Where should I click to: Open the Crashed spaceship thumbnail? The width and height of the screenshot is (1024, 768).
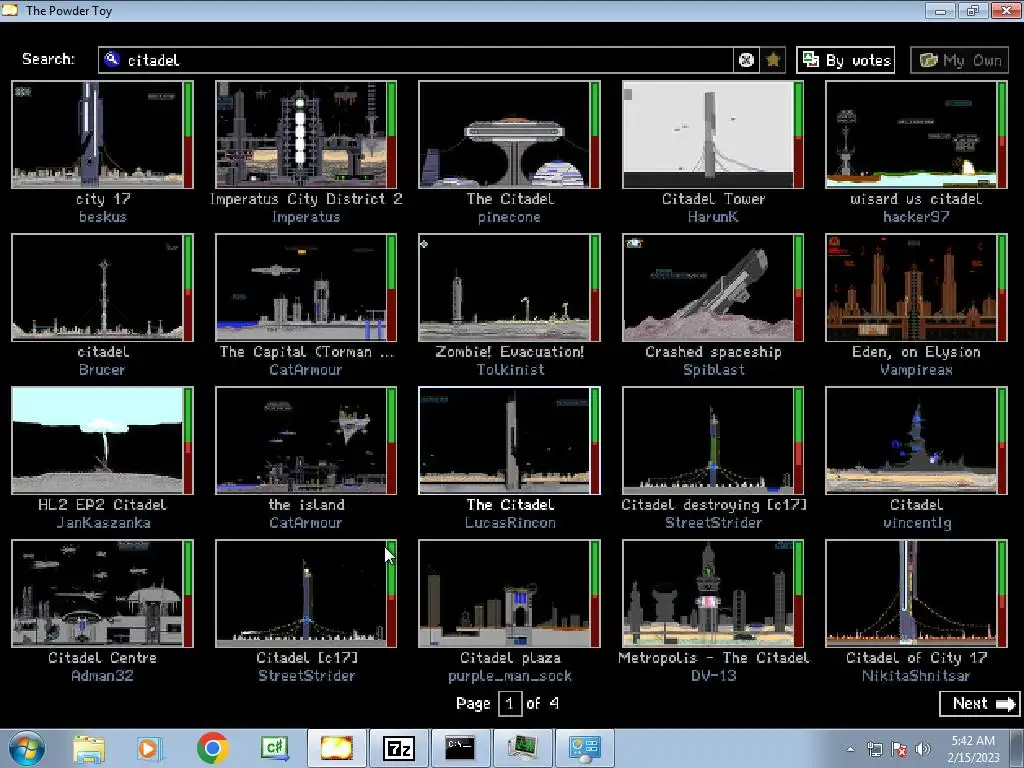tap(708, 287)
